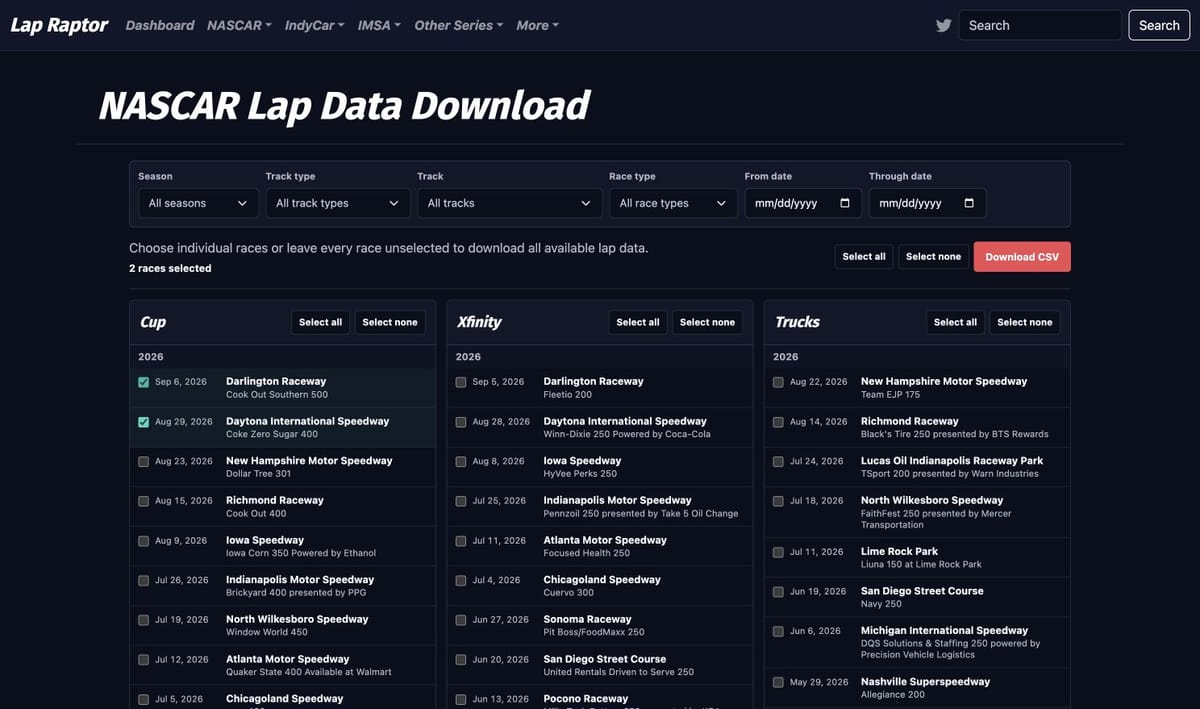Check Iowa Corn 350 race checkbox
This screenshot has width=1200, height=709.
144,541
